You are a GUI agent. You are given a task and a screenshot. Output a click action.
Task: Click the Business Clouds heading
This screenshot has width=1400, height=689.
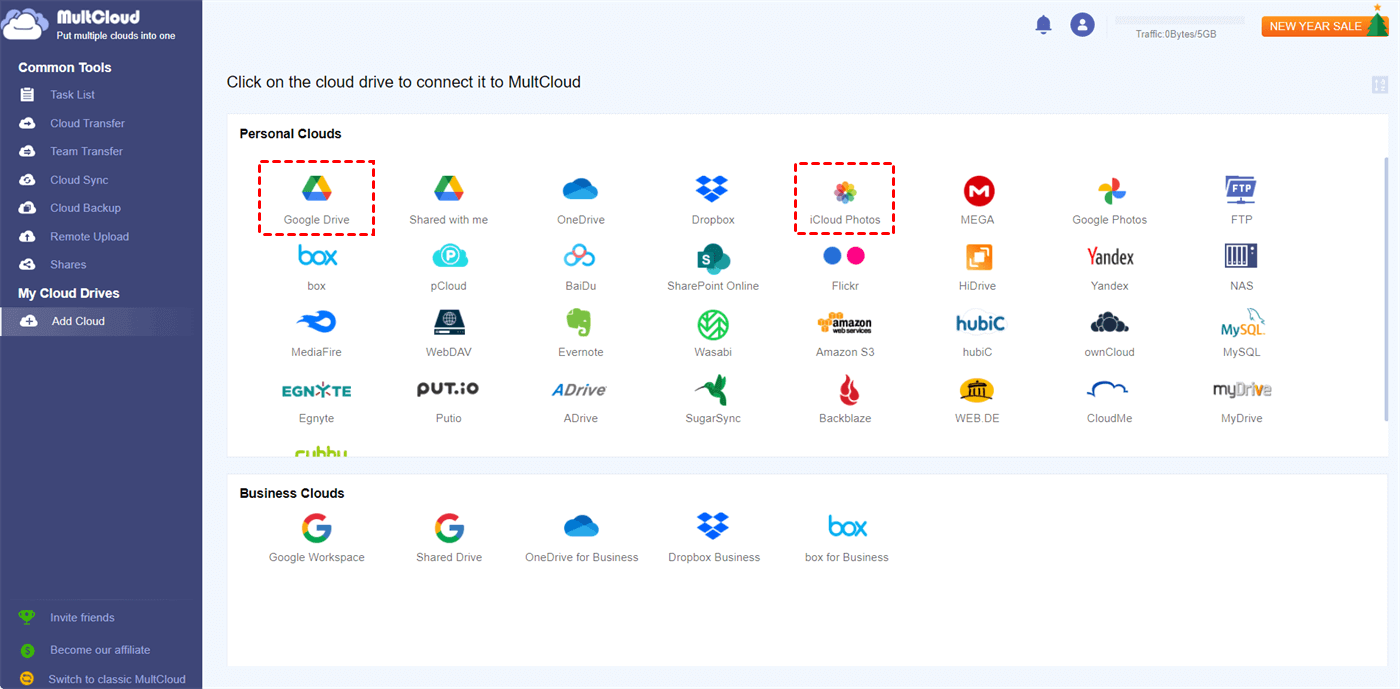point(292,493)
